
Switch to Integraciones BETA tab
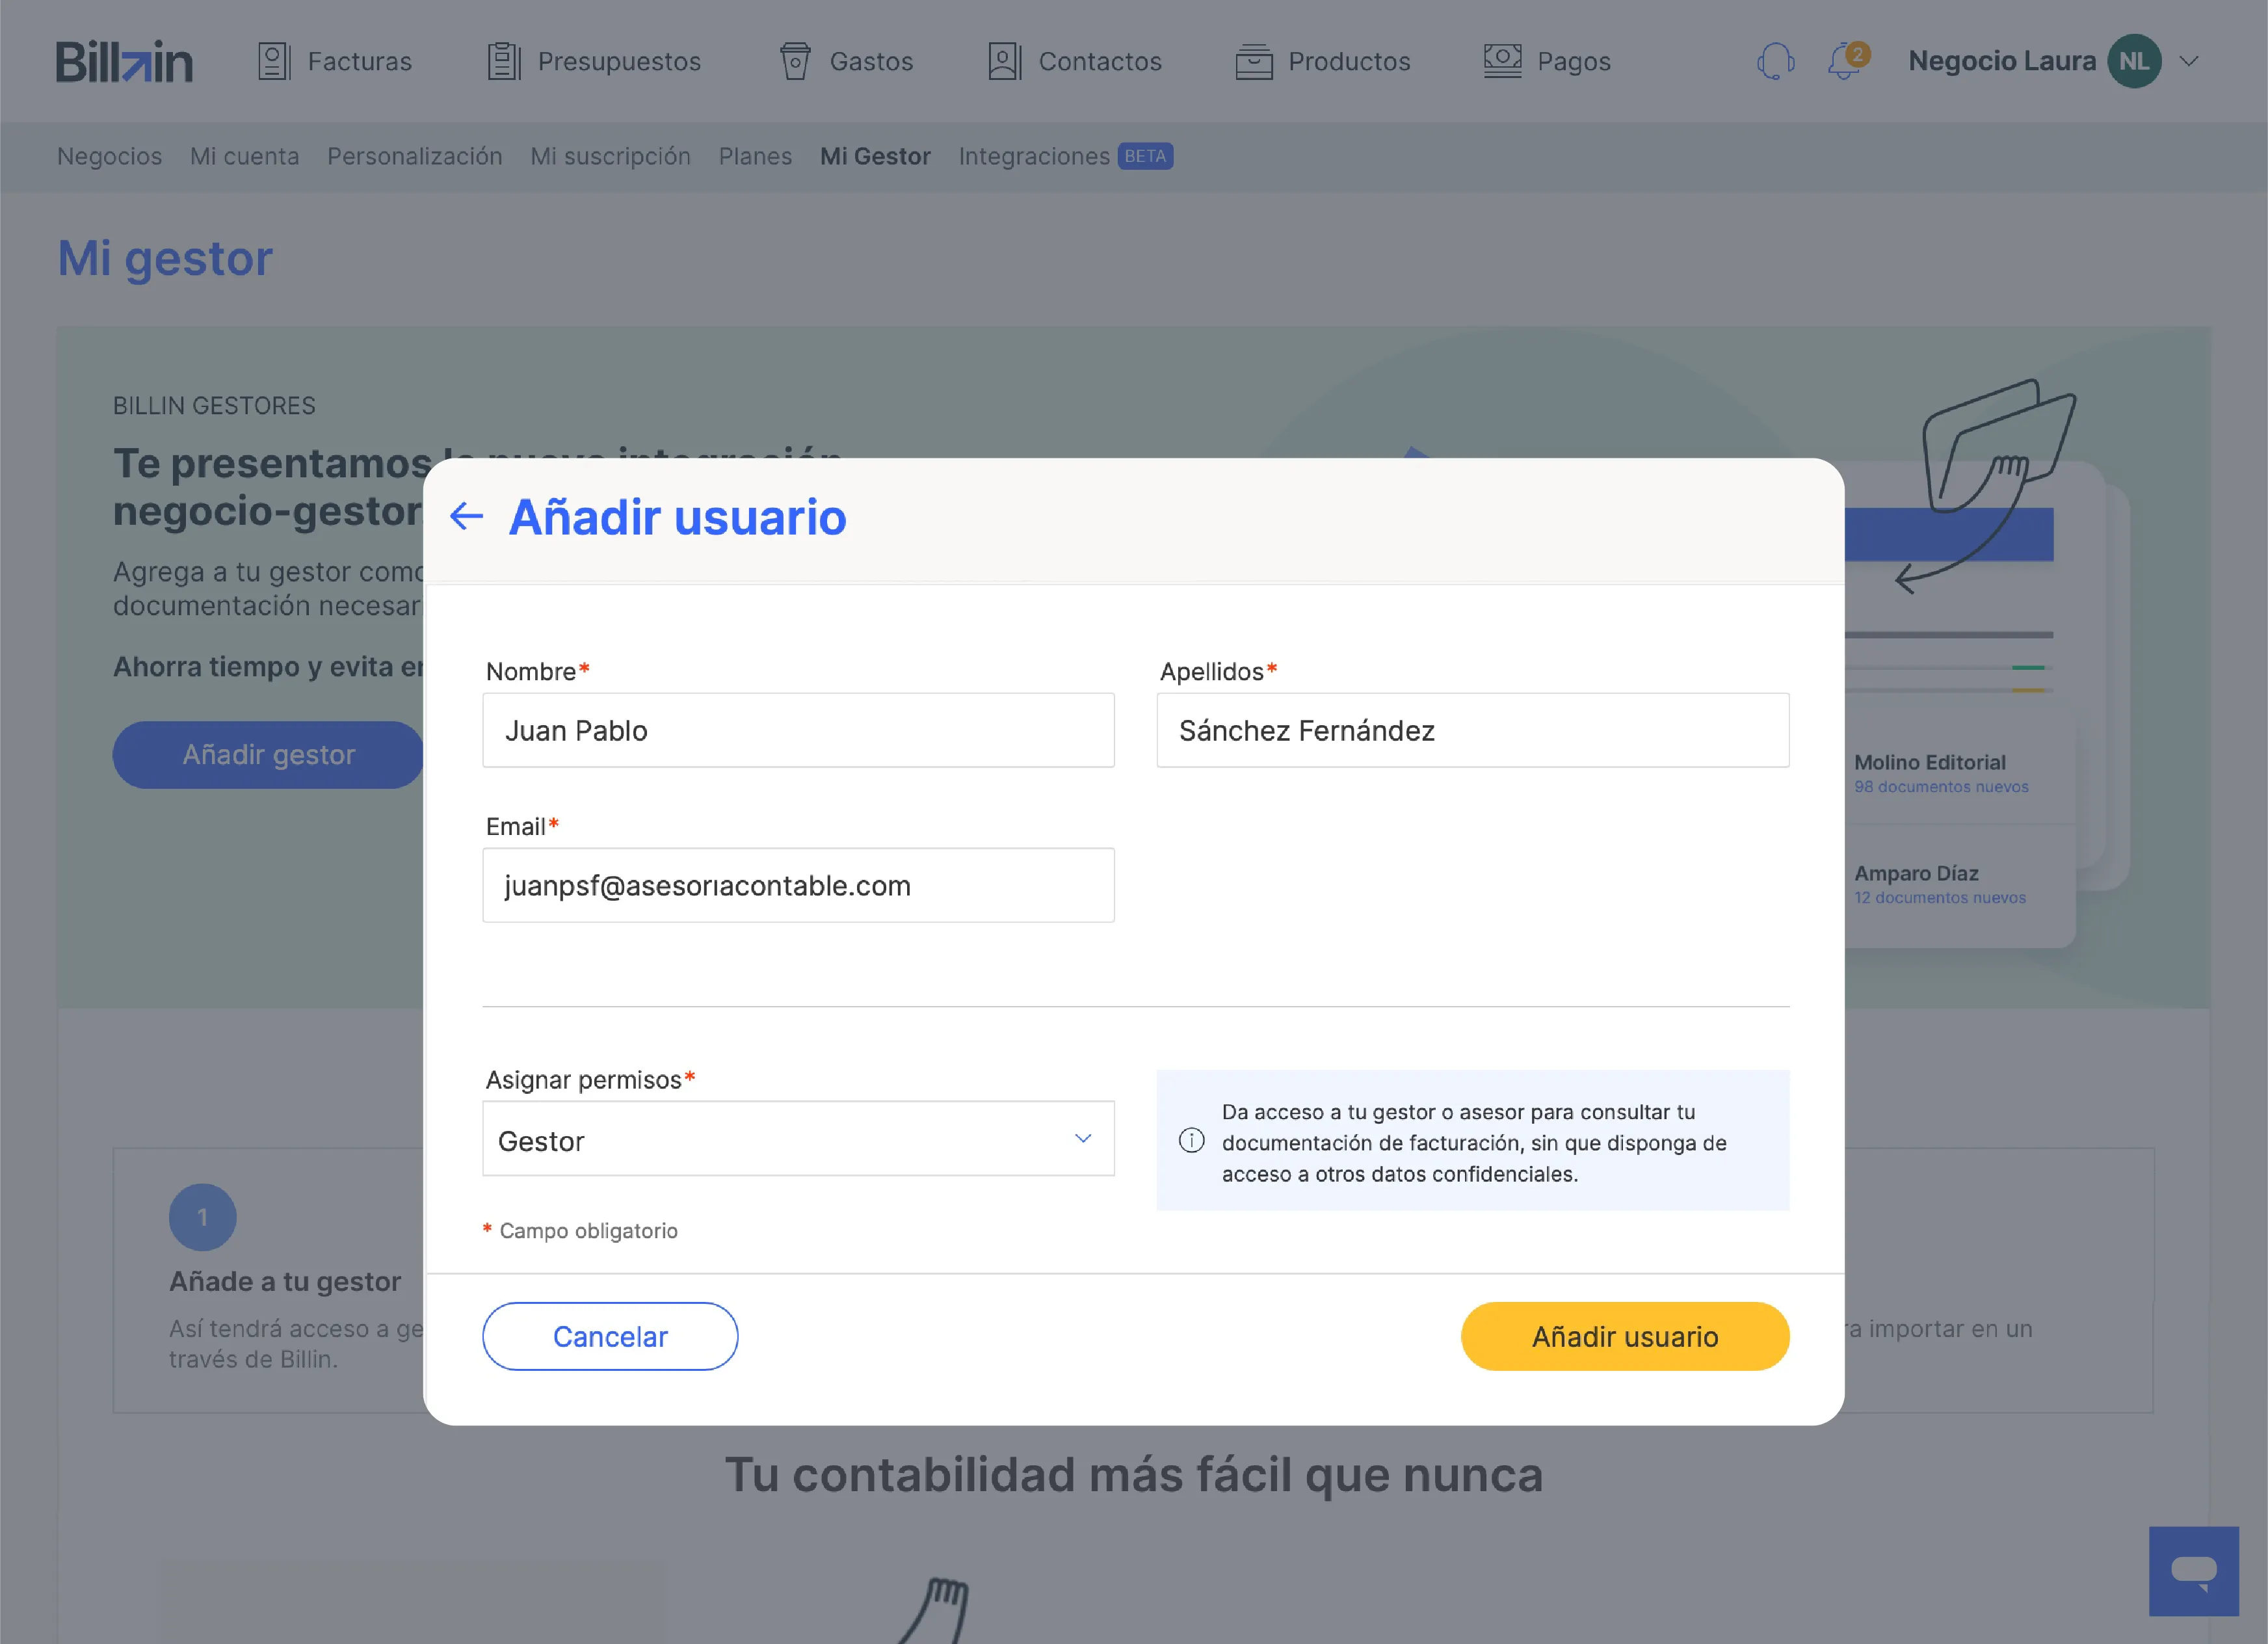1066,156
